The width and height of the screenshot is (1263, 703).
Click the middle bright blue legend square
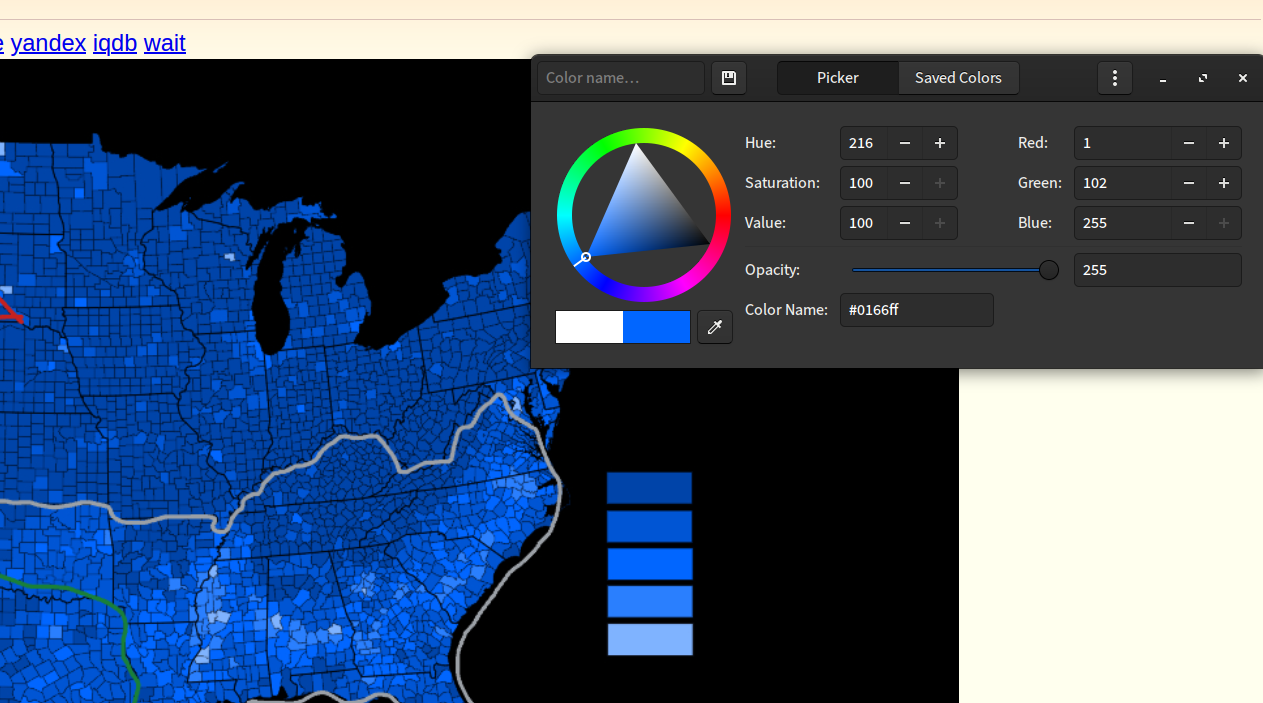click(x=650, y=564)
